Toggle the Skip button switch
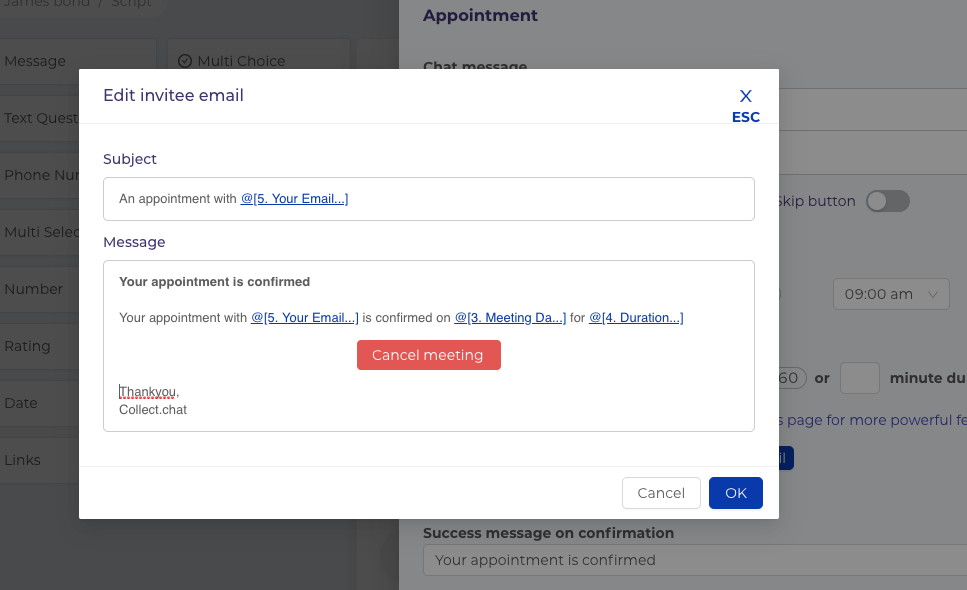 point(887,201)
